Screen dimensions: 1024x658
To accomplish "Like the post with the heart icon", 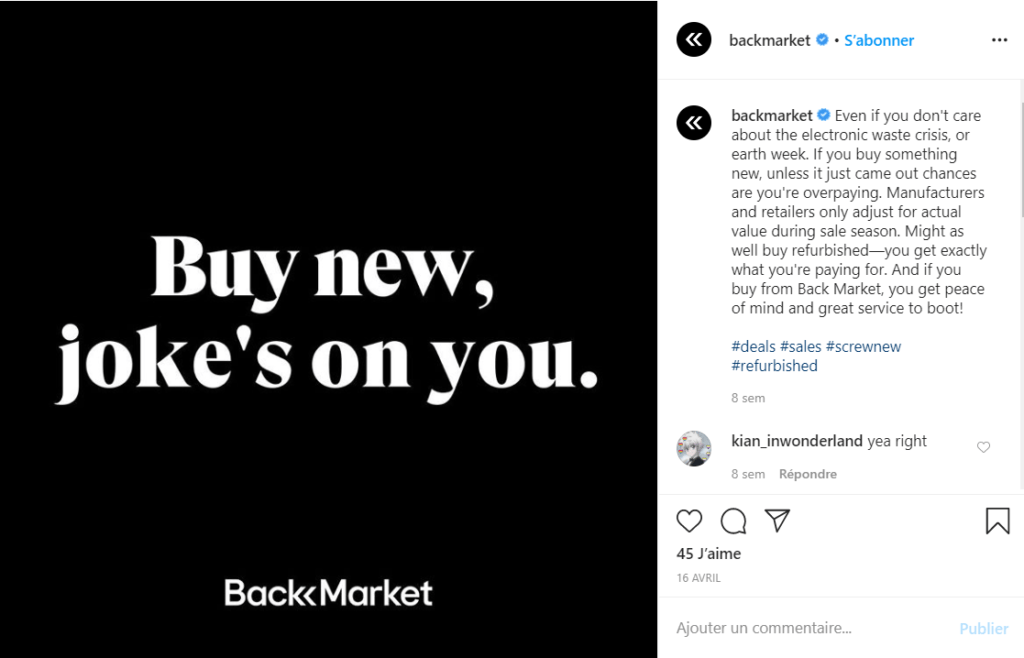I will [689, 521].
